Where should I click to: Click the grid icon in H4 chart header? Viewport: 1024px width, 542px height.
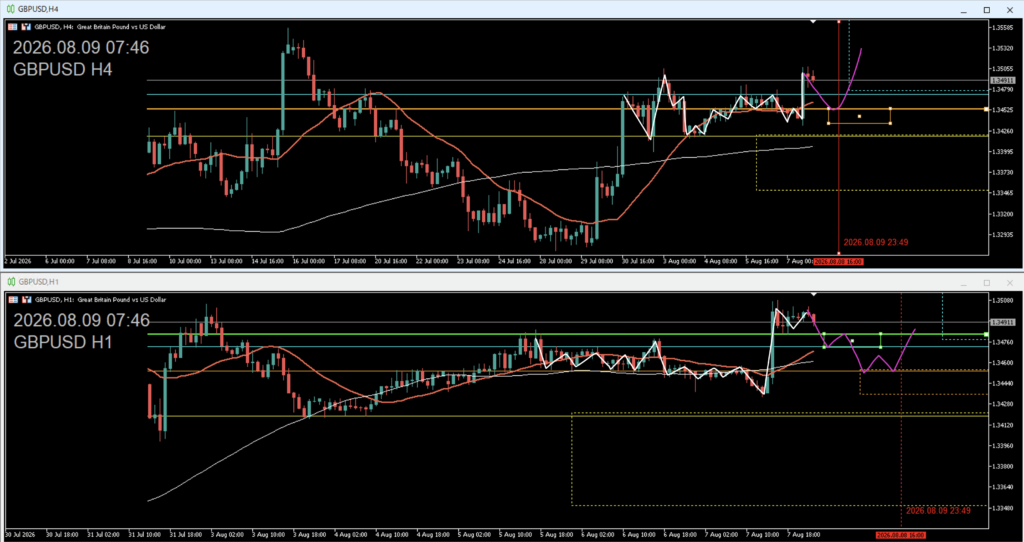(x=14, y=27)
